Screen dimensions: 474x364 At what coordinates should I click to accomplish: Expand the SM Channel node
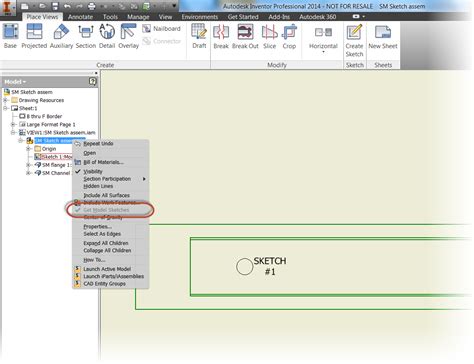point(28,173)
